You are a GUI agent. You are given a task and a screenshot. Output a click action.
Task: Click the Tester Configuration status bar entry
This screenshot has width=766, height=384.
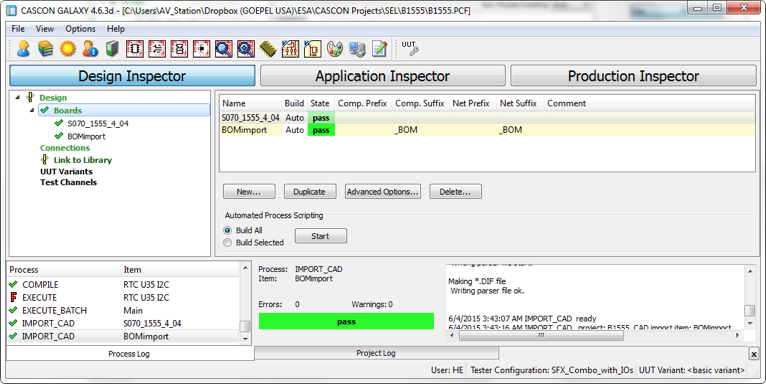(551, 370)
